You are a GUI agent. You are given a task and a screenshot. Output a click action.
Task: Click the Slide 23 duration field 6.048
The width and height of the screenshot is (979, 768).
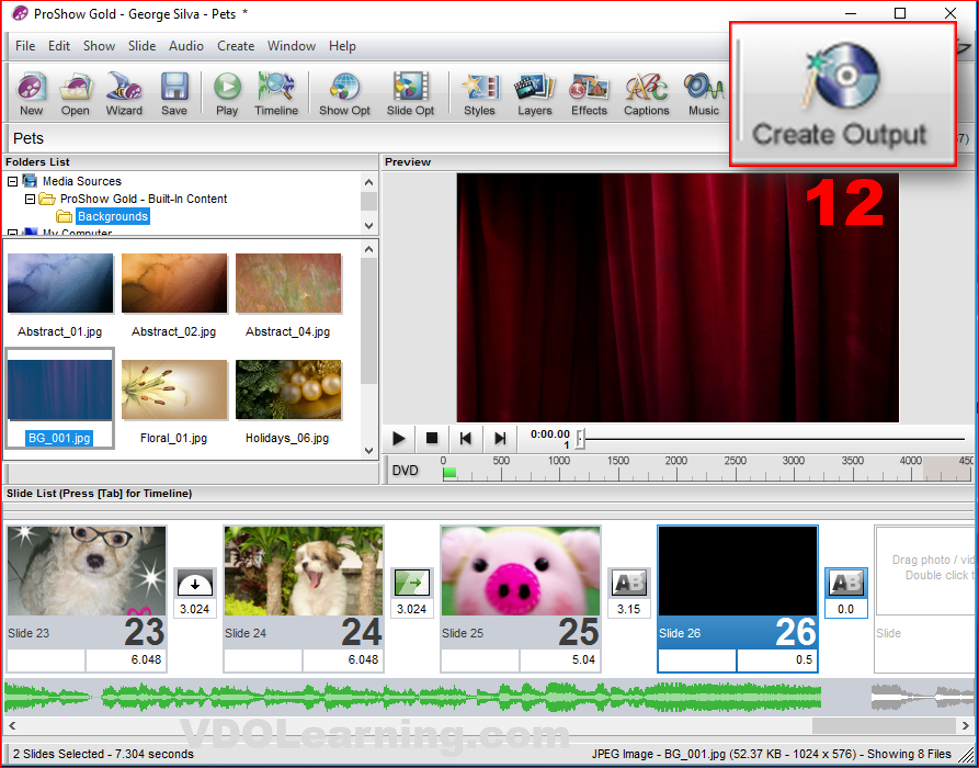pyautogui.click(x=125, y=660)
